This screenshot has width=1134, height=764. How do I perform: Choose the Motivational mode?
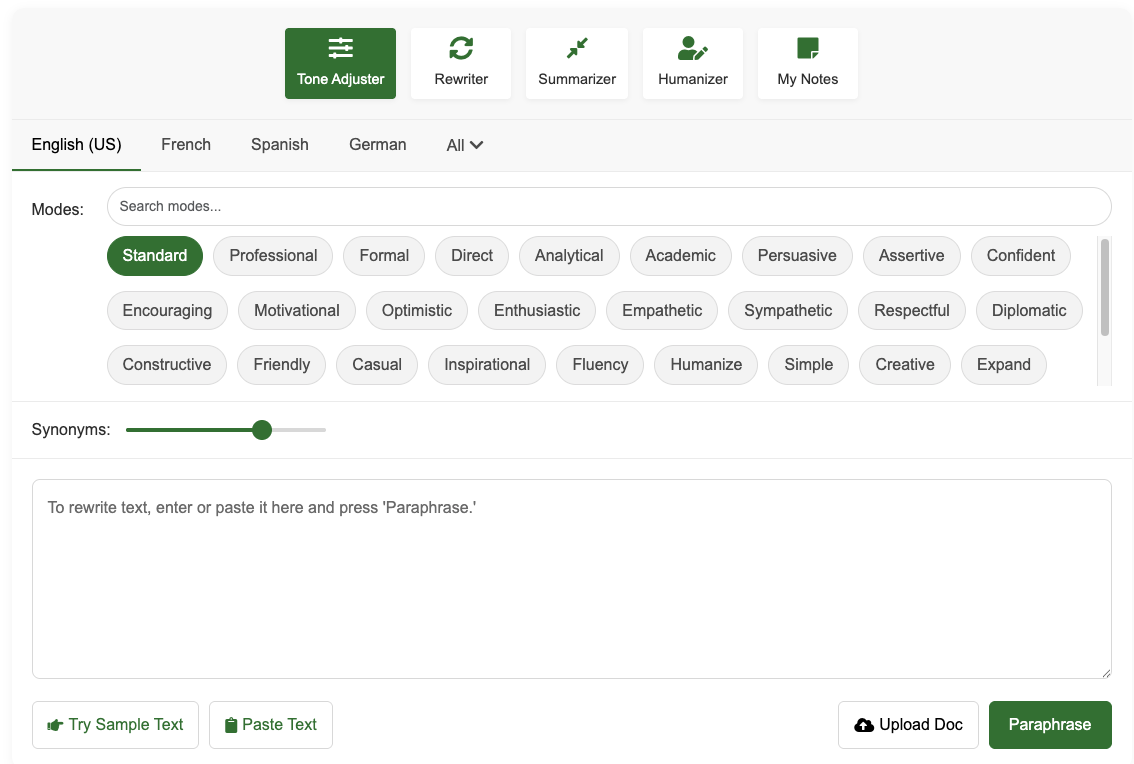[x=297, y=310]
